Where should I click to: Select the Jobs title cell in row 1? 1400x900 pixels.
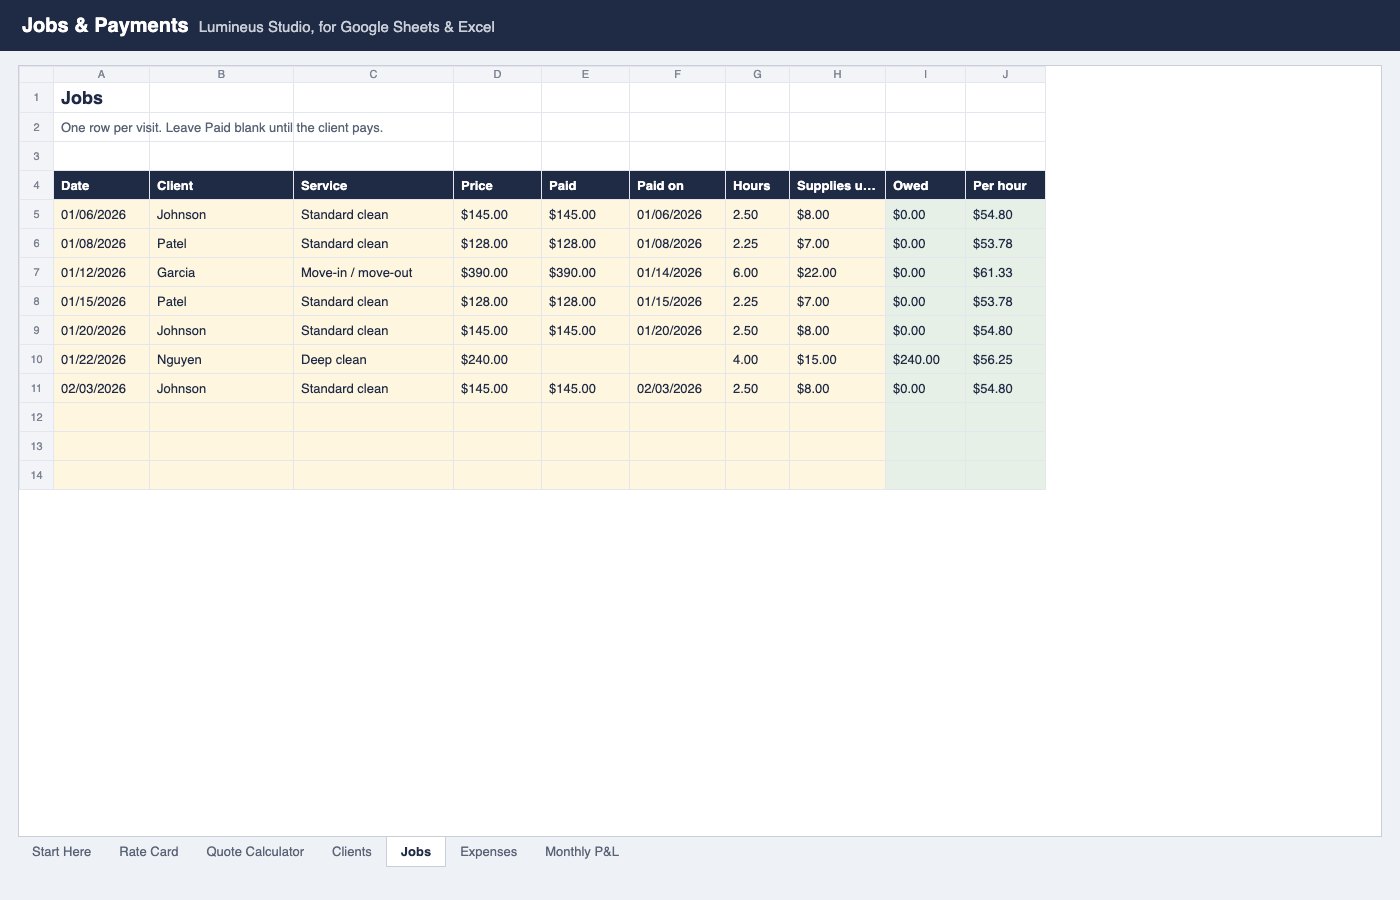click(101, 98)
